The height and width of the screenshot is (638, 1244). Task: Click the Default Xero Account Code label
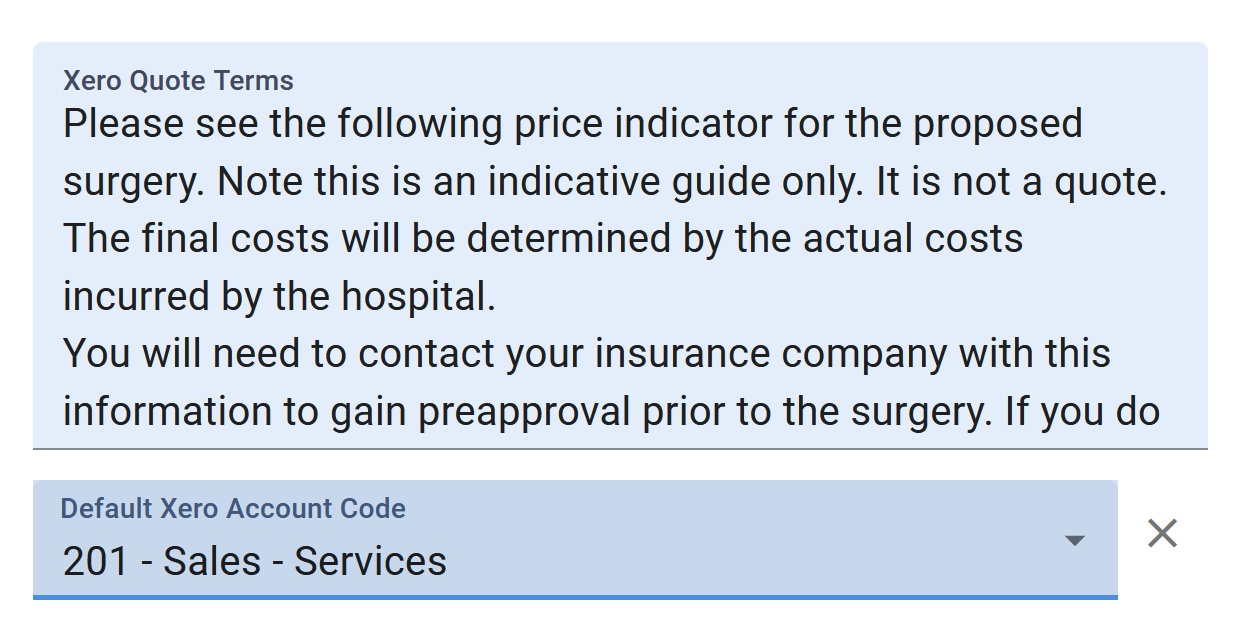pyautogui.click(x=233, y=509)
